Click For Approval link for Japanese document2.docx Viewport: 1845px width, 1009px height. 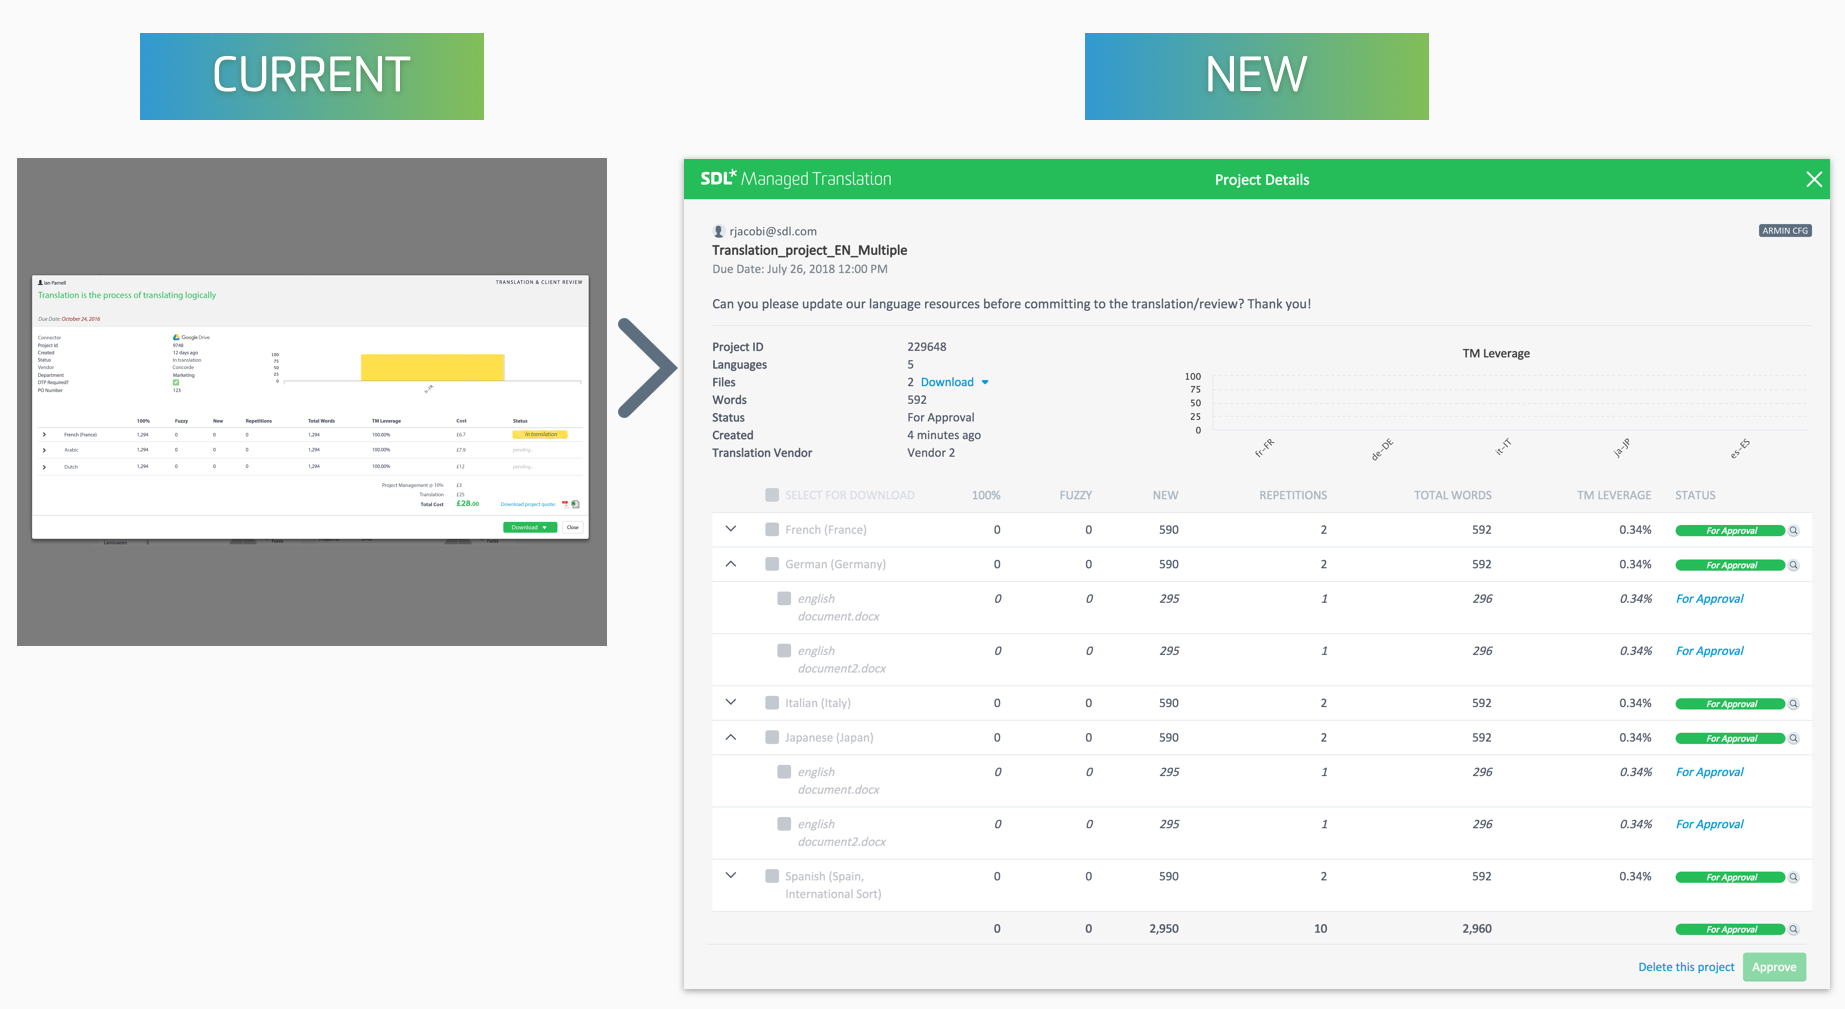[1710, 824]
